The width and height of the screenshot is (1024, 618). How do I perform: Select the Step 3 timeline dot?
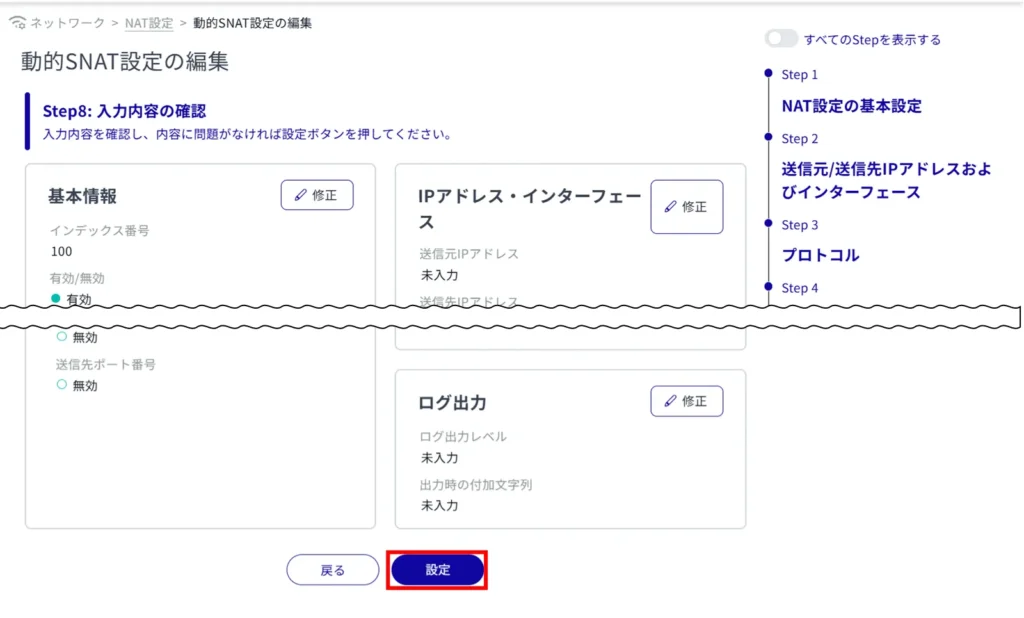coord(768,224)
